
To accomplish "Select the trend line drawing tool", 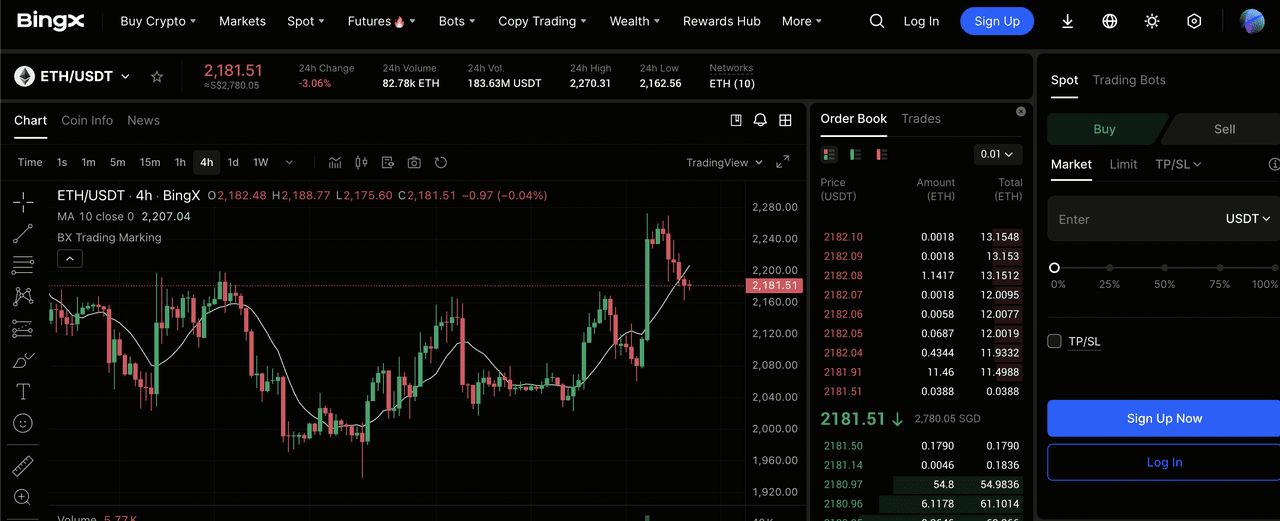I will 22,234.
